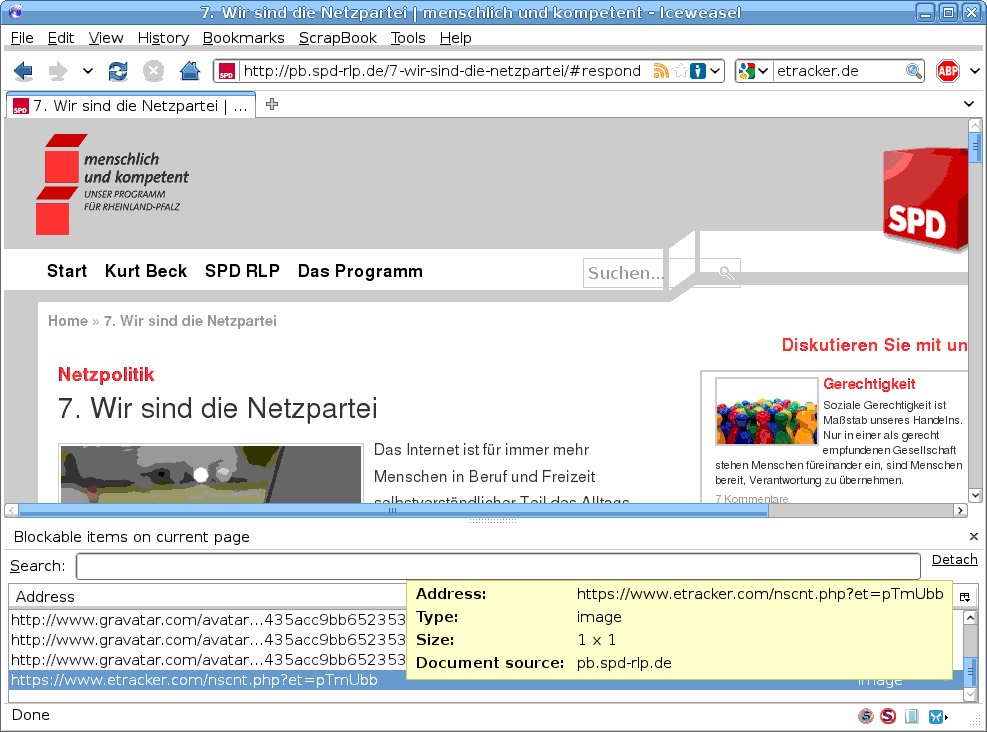This screenshot has width=987, height=732.
Task: Open a new tab with plus icon
Action: 272,105
